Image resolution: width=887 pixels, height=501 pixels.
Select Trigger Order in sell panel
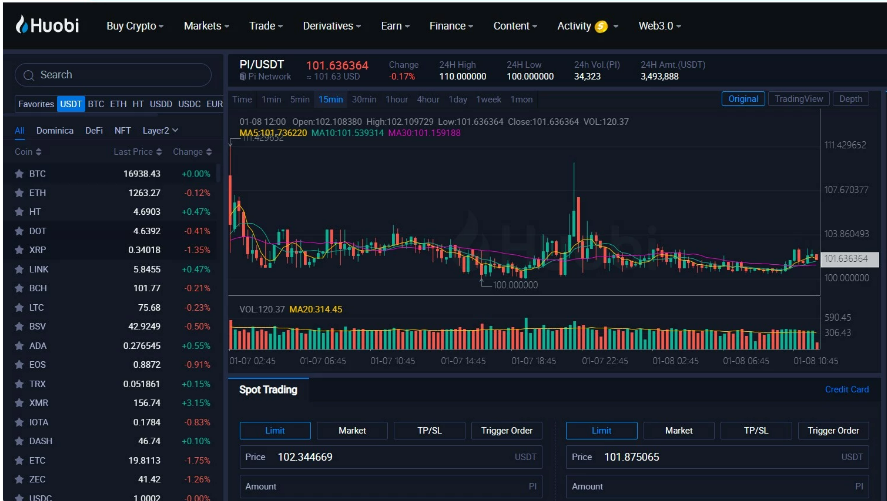pos(833,431)
